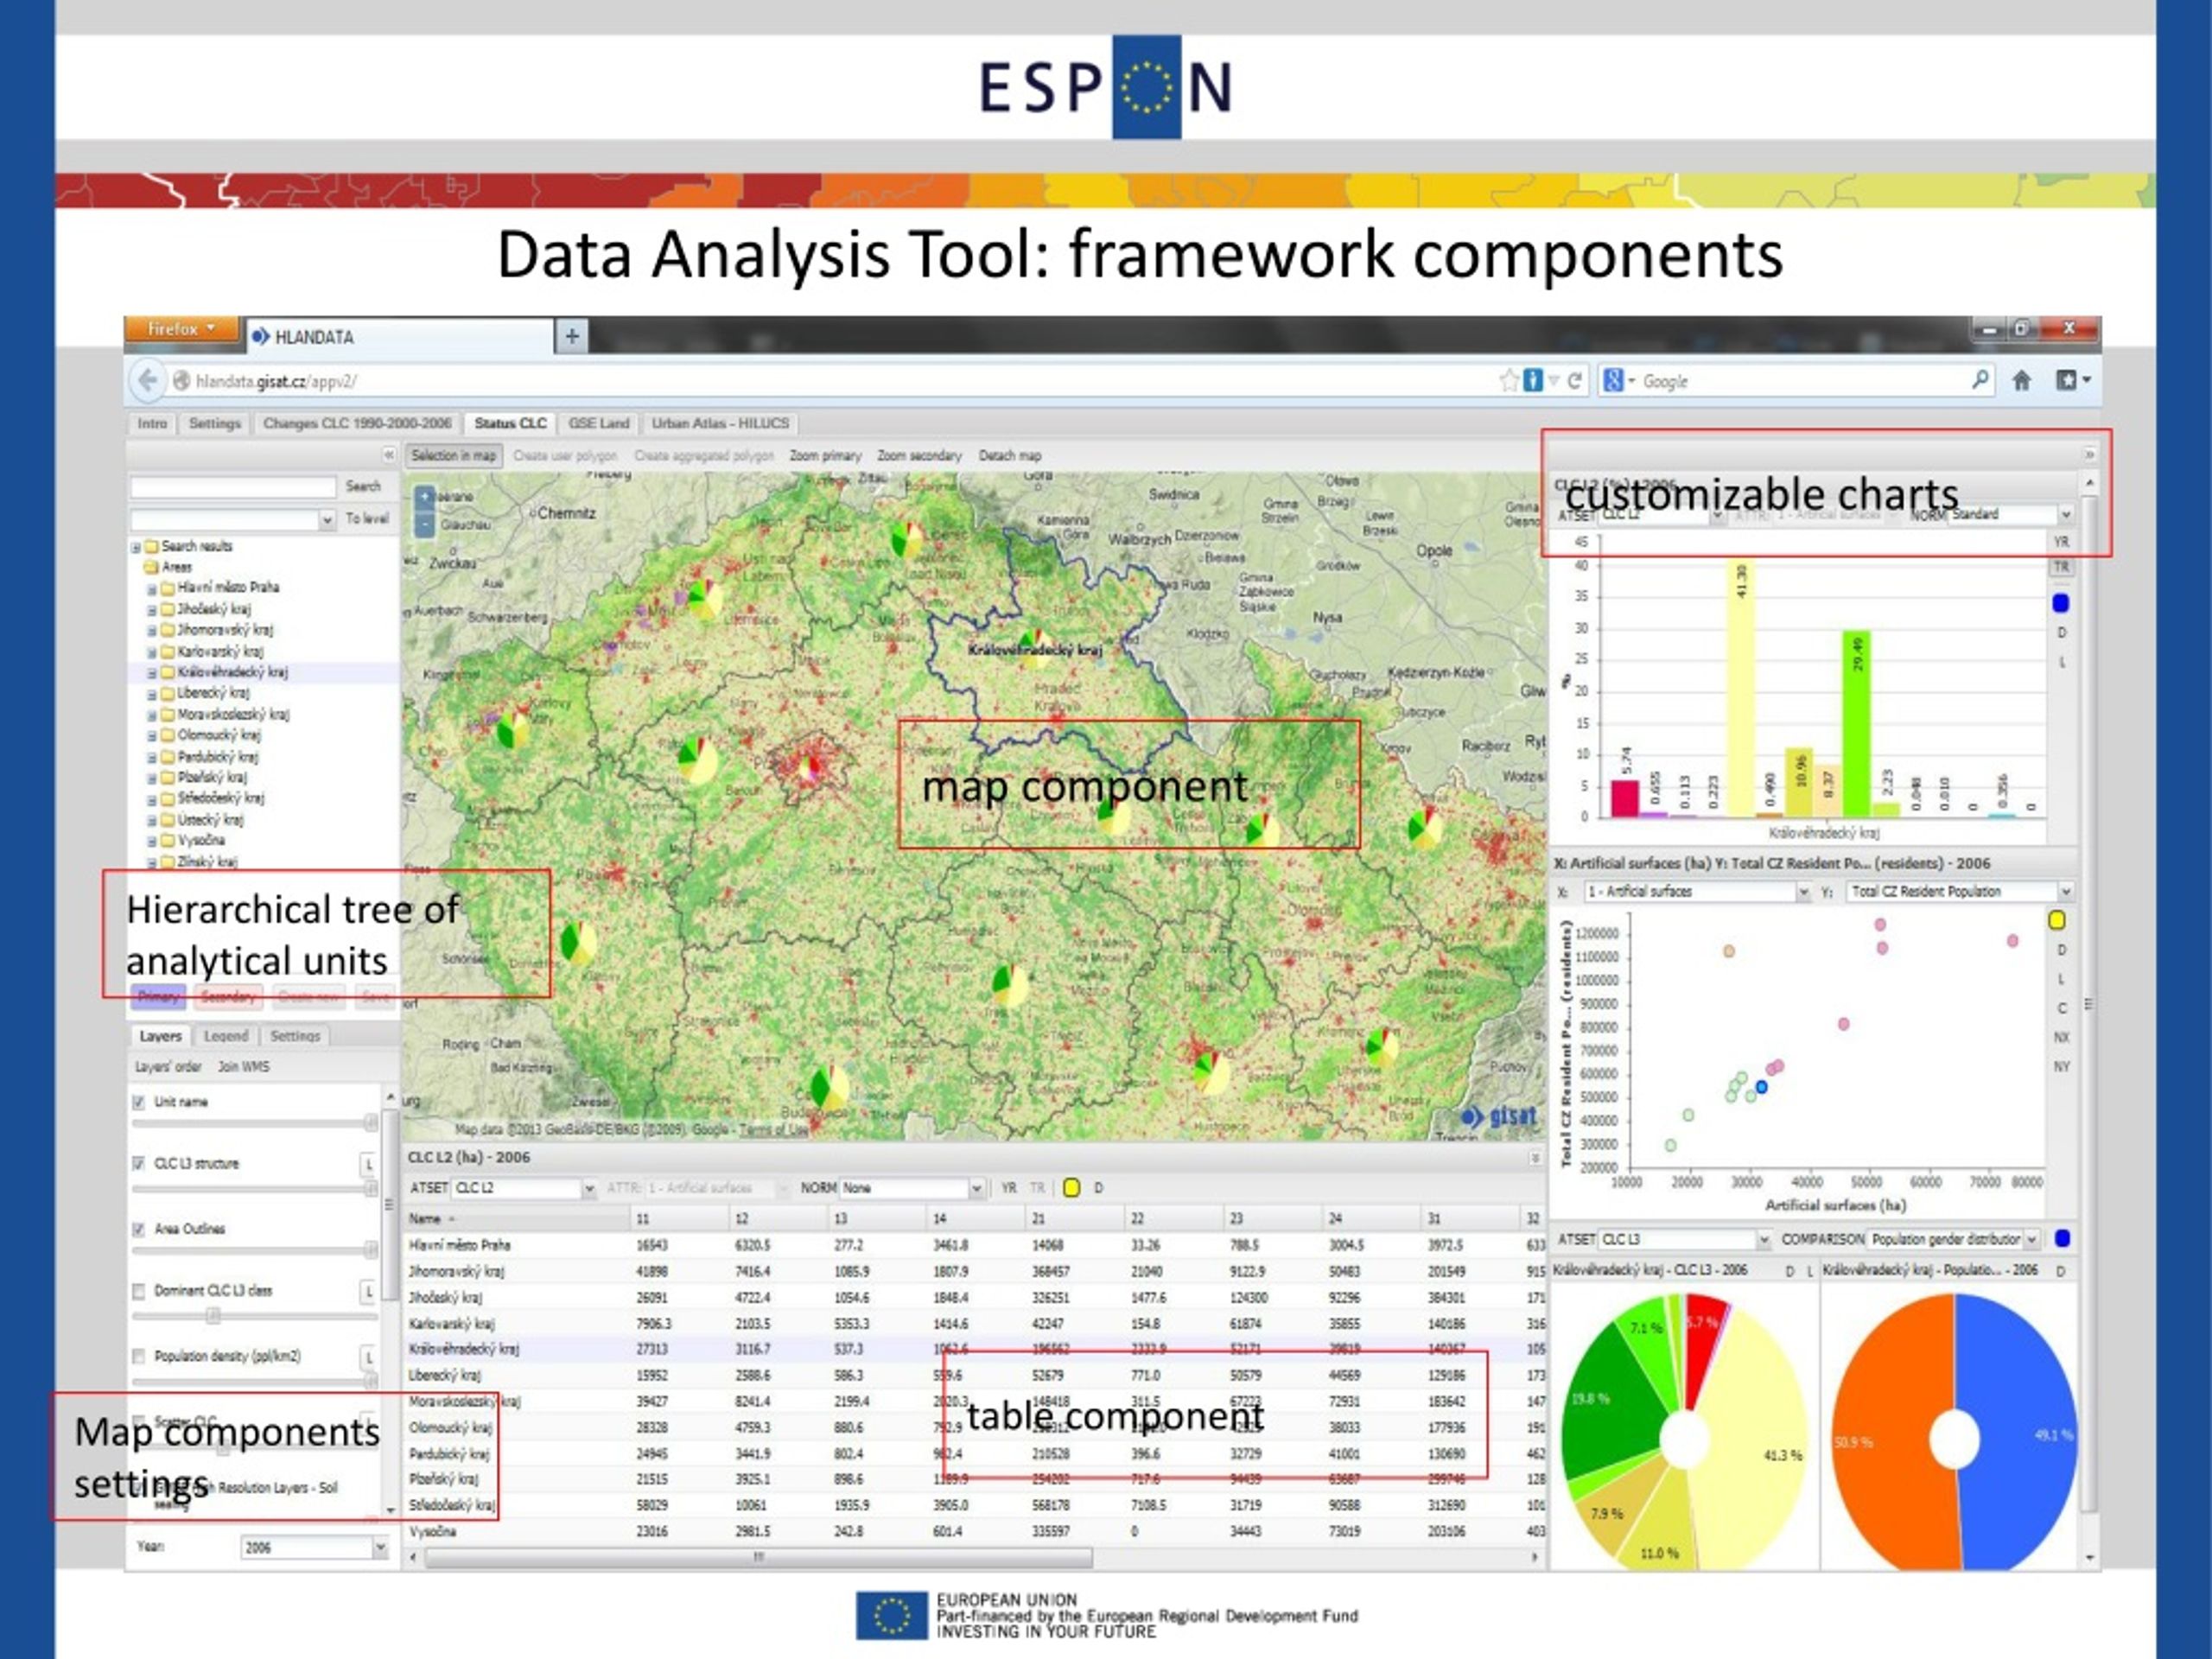The height and width of the screenshot is (1659, 2212).
Task: Toggle the Area Outlines layer checkbox
Action: click(x=139, y=1229)
